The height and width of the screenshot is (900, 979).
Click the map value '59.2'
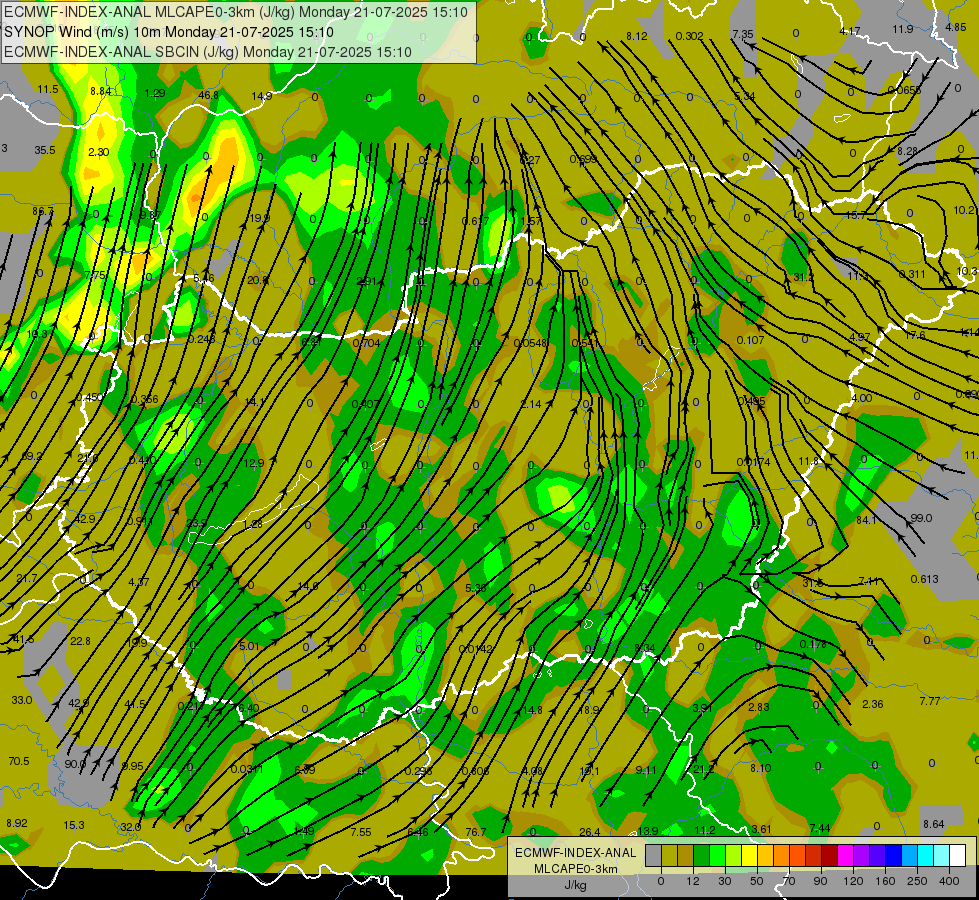32,456
